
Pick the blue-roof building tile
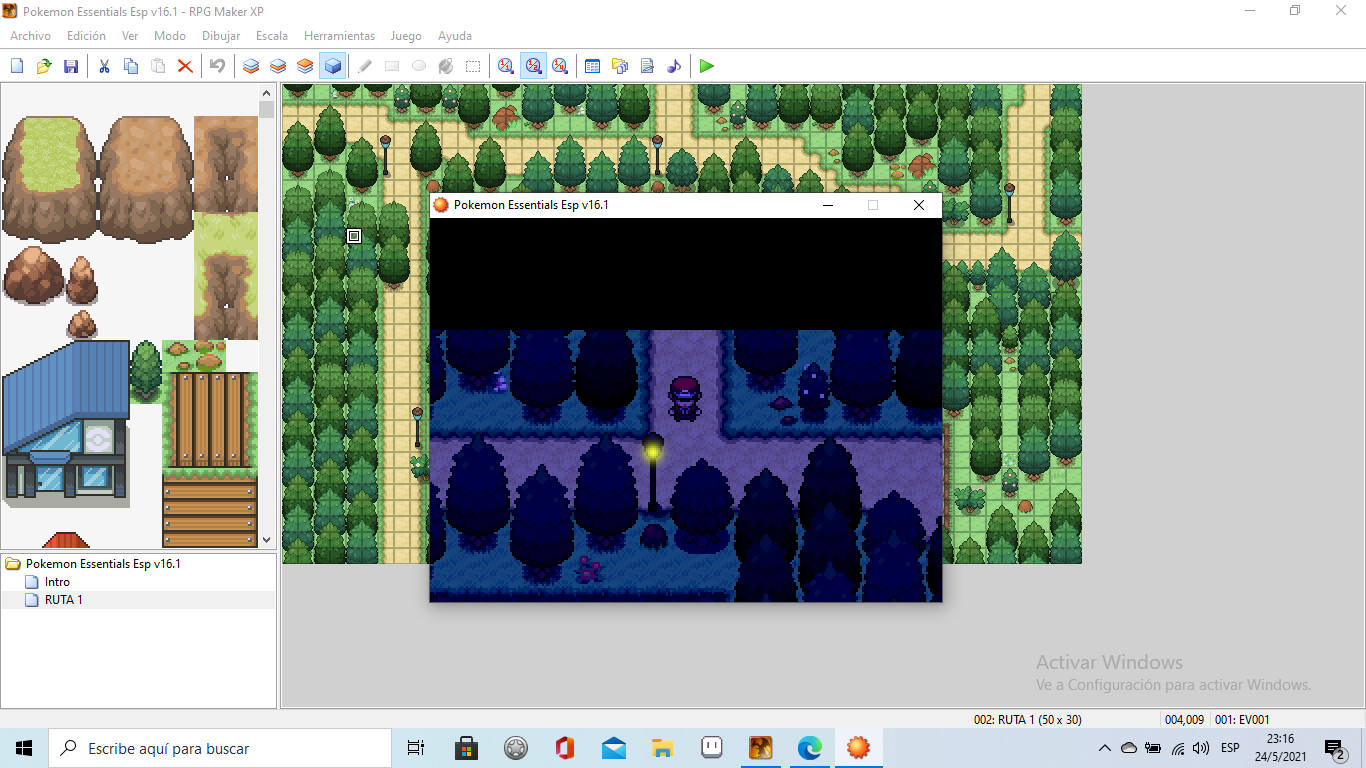coord(66,420)
